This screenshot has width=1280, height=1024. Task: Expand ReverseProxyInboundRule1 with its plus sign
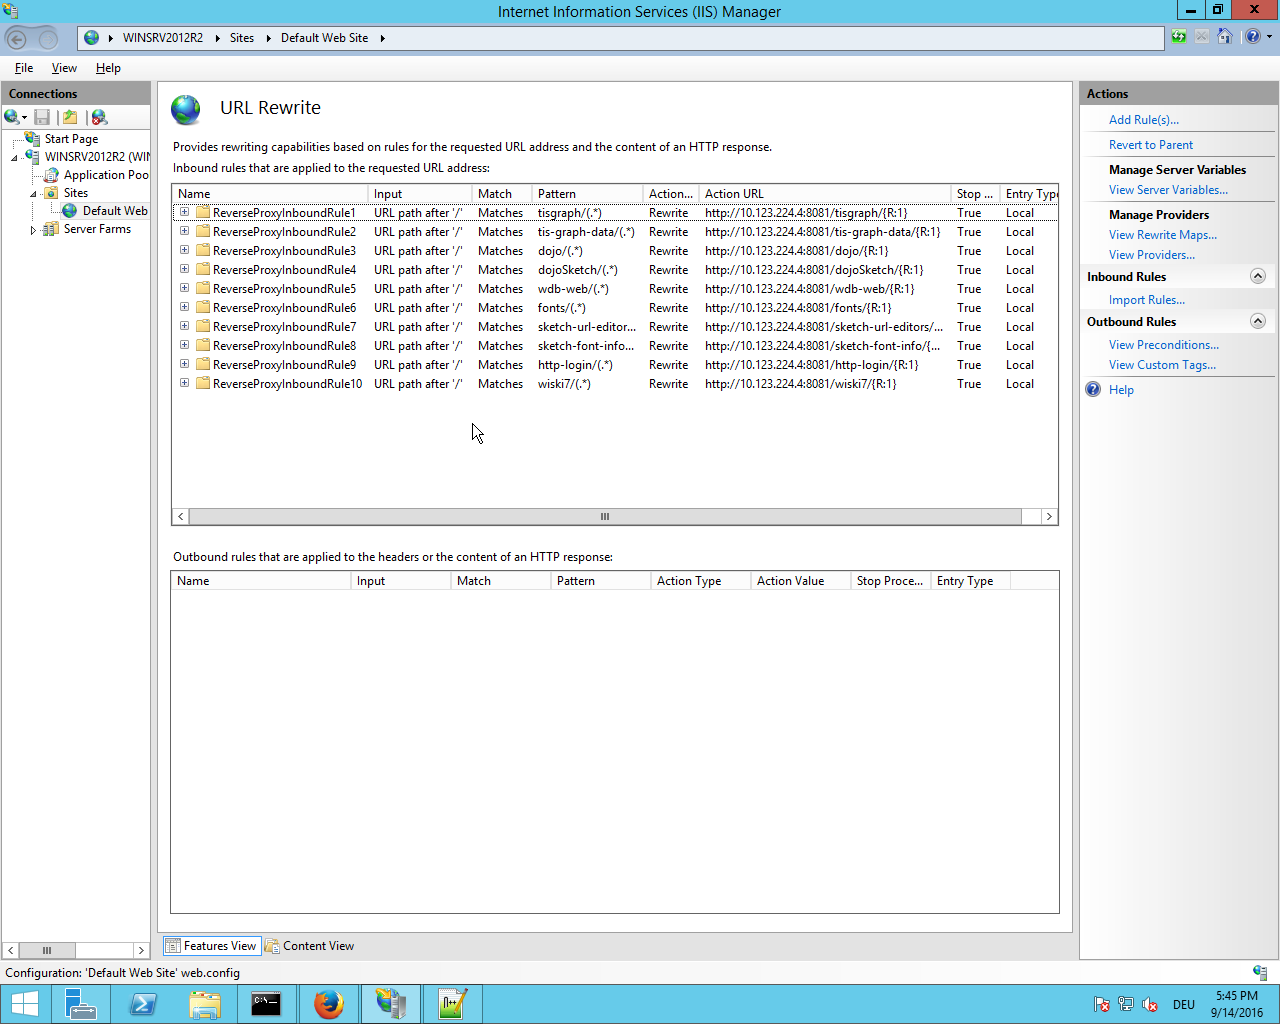183,212
